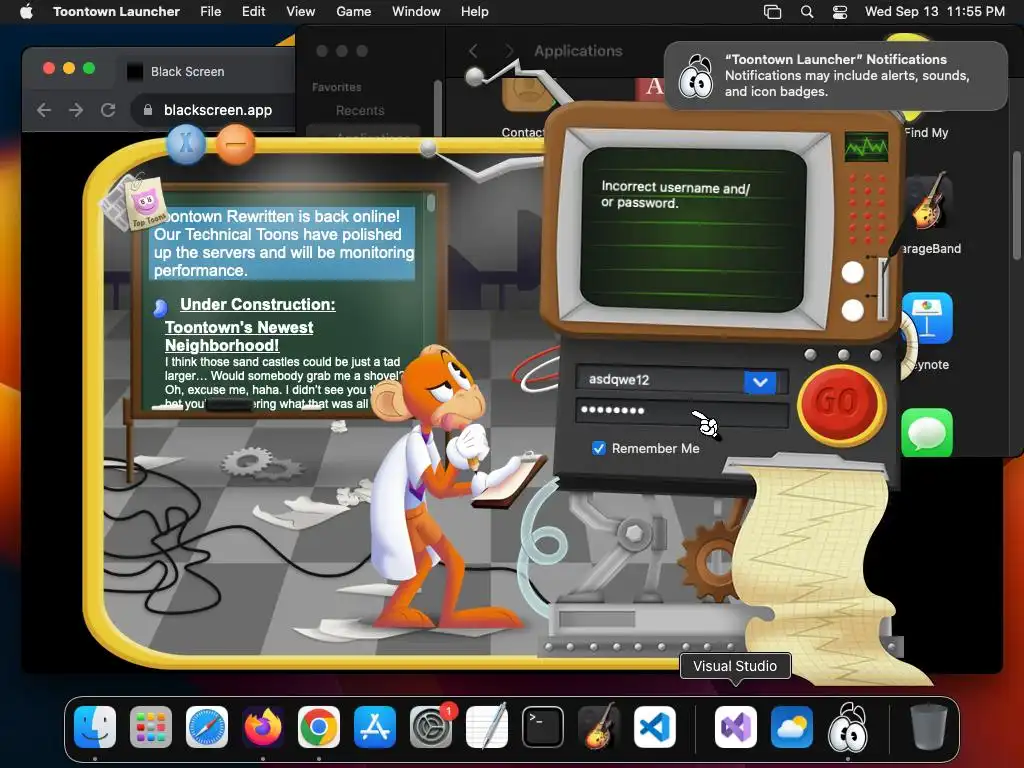The image size is (1024, 768).
Task: Reload the Black Screen browser page
Action: (x=108, y=110)
